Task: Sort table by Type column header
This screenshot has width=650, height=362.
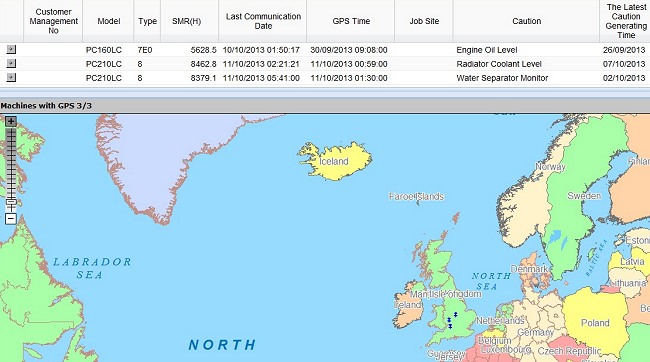Action: tap(147, 21)
